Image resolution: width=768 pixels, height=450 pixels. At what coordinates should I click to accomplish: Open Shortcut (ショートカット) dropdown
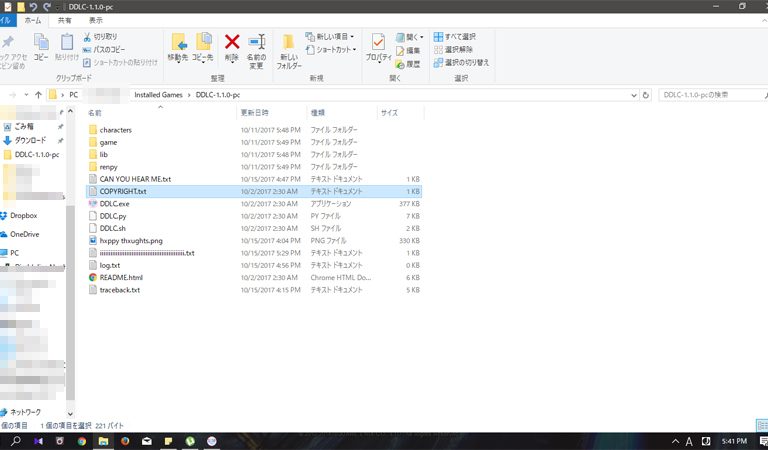point(331,49)
